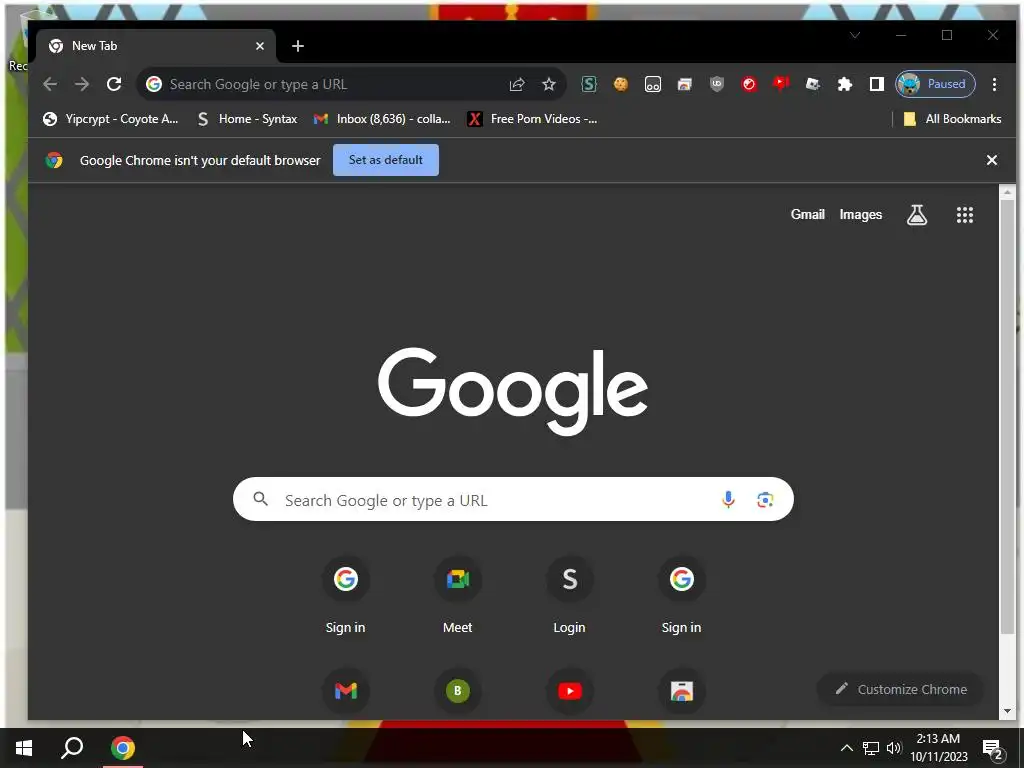
Task: Open the tab search chevron in title bar
Action: click(x=855, y=35)
